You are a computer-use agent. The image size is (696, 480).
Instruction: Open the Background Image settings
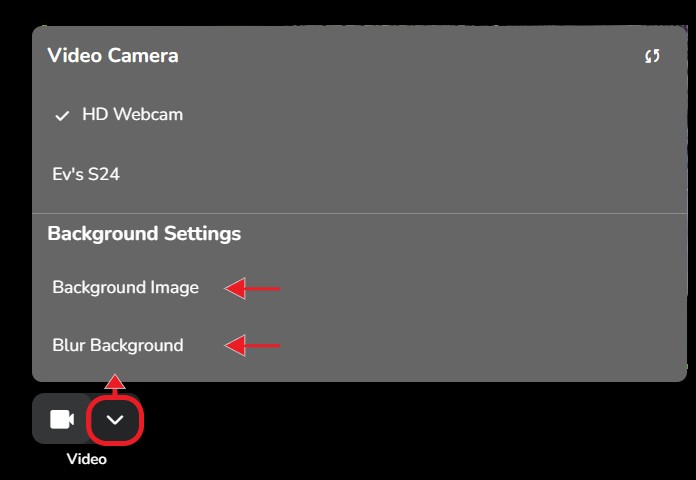coord(126,288)
